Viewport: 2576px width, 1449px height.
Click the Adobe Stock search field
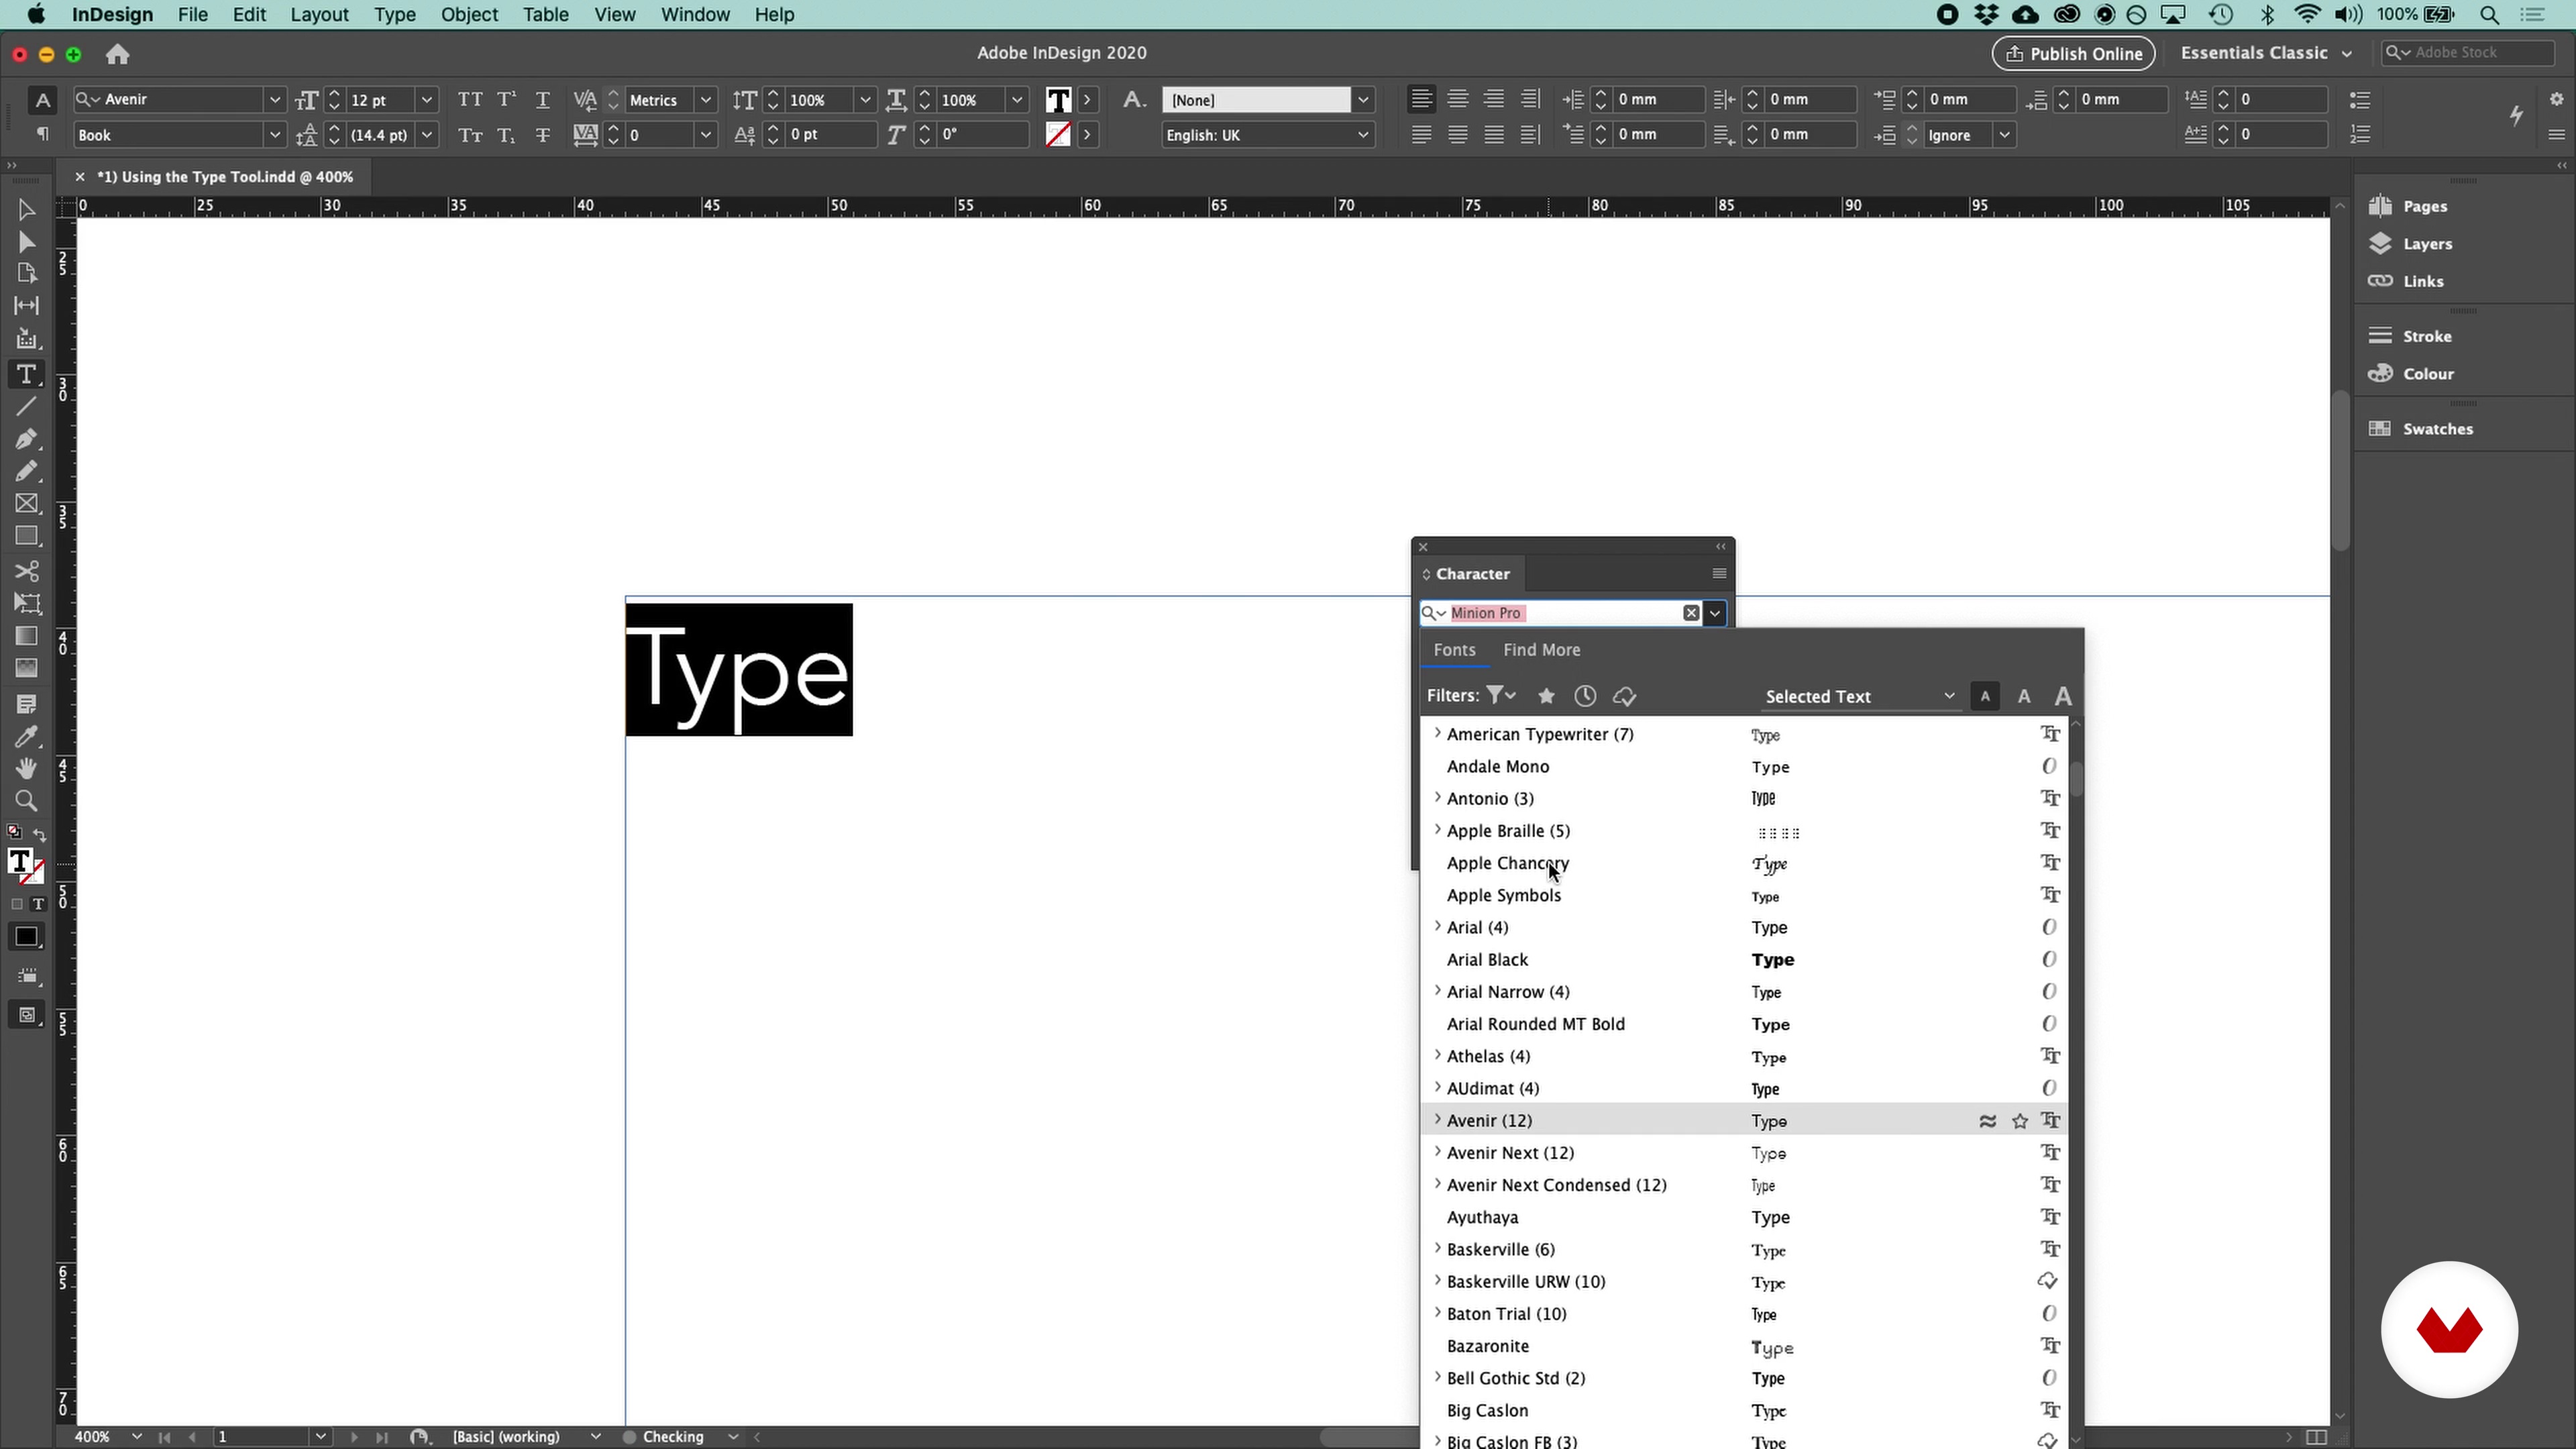pyautogui.click(x=2467, y=53)
